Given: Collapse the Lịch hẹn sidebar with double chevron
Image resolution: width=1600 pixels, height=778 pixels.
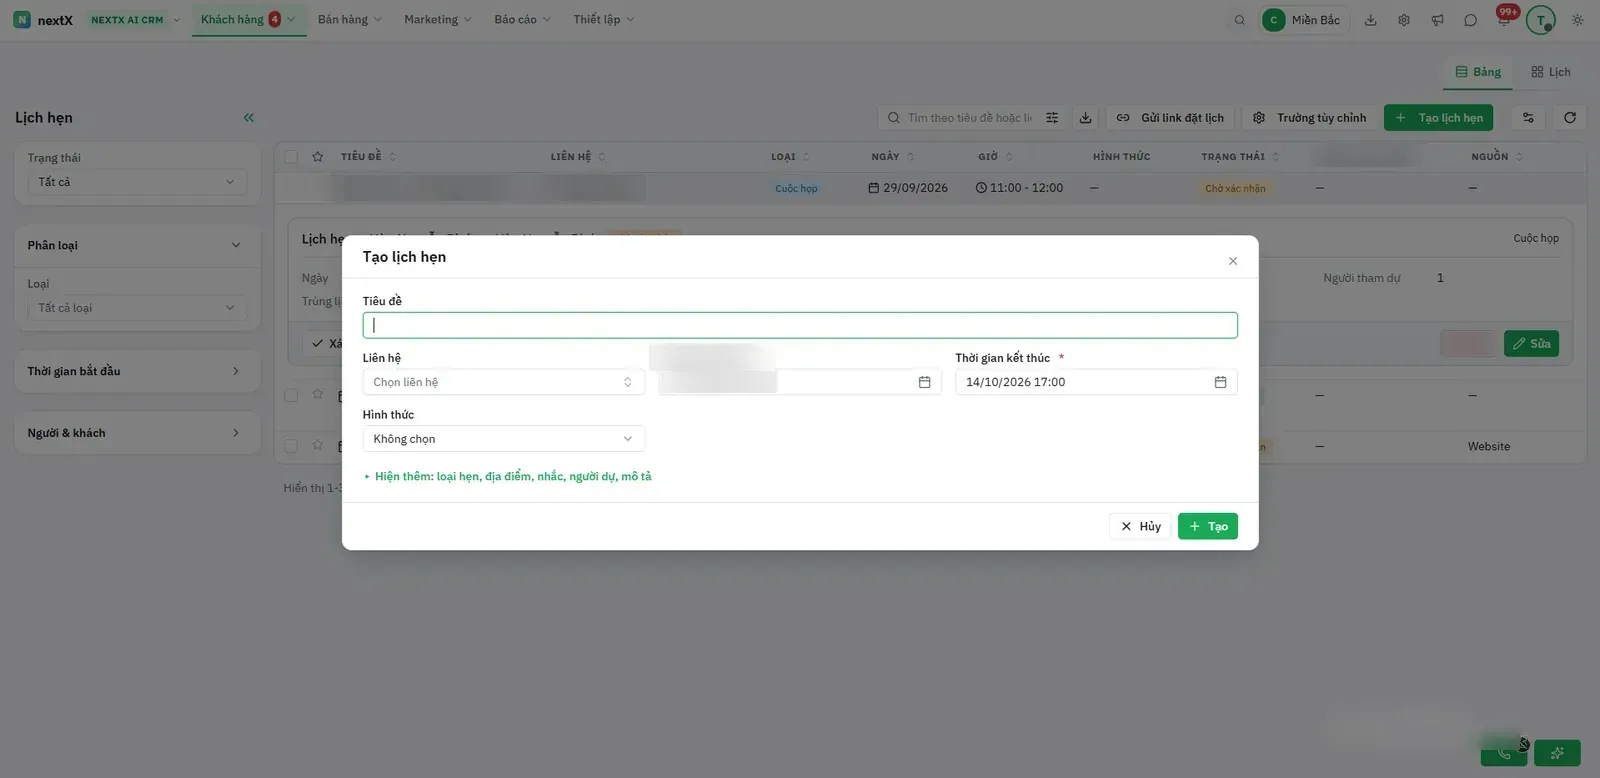Looking at the screenshot, I should [248, 118].
